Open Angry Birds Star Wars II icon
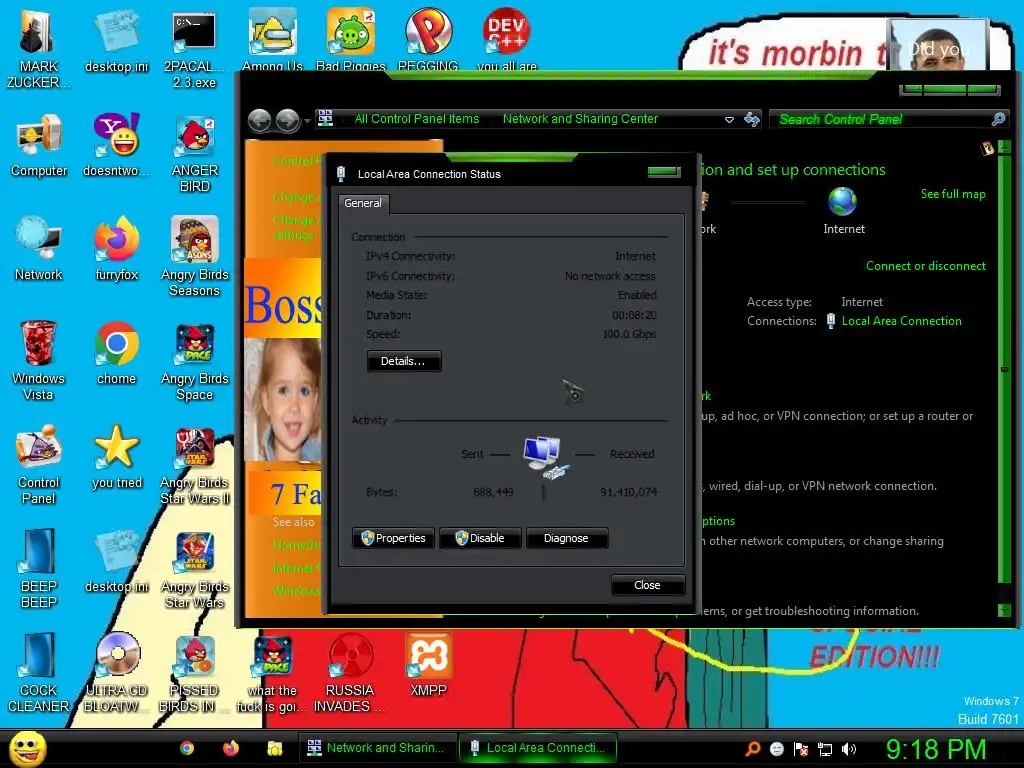The image size is (1024, 768). coord(195,465)
